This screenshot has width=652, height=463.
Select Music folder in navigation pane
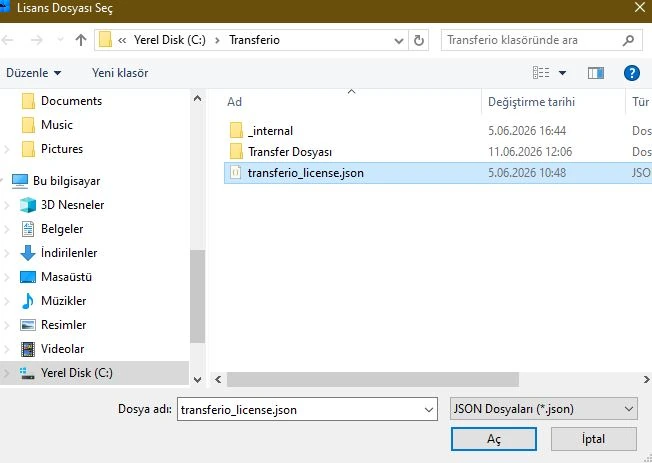coord(57,125)
